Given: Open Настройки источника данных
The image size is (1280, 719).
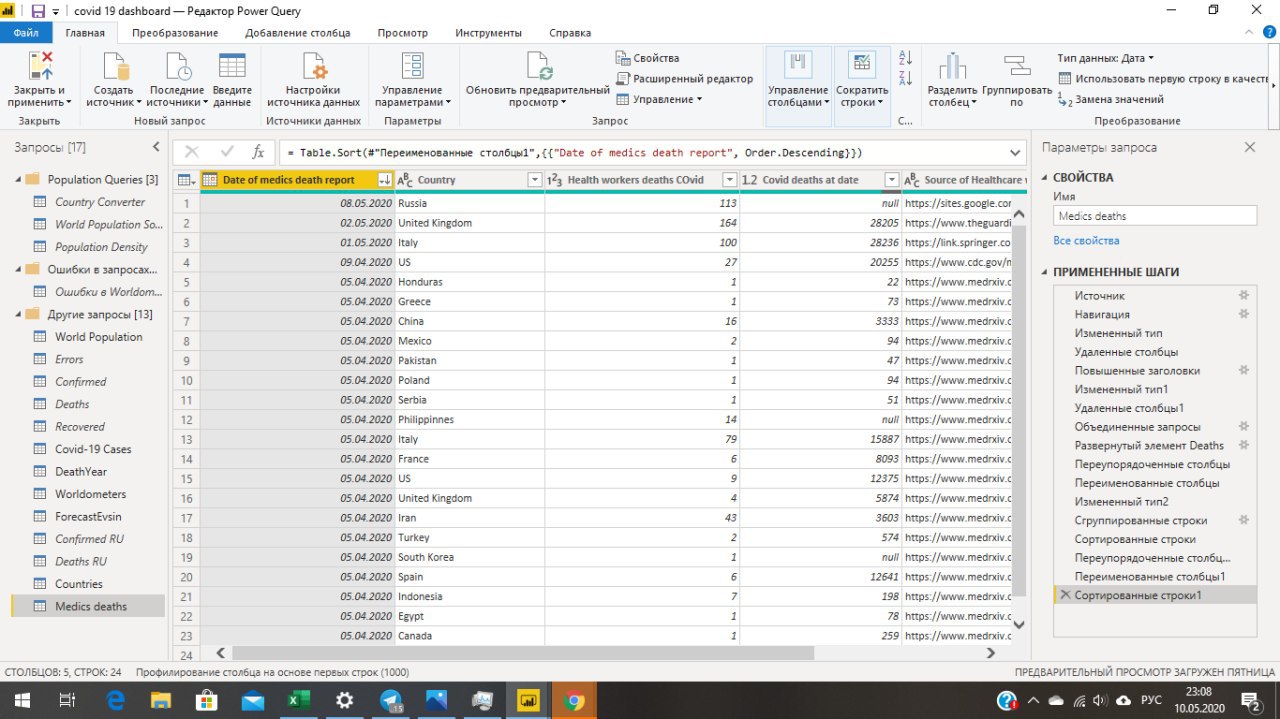Looking at the screenshot, I should click(x=314, y=80).
